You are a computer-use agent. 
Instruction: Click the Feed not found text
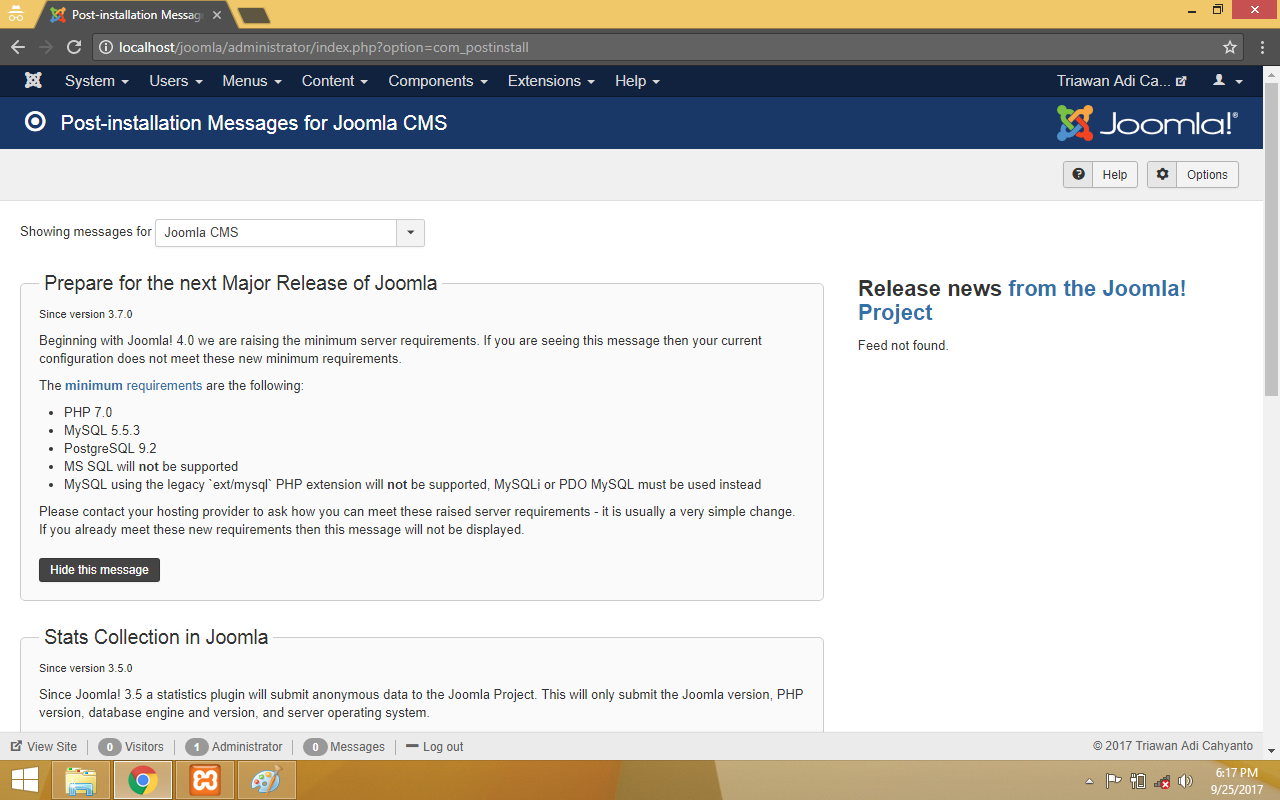pos(903,346)
